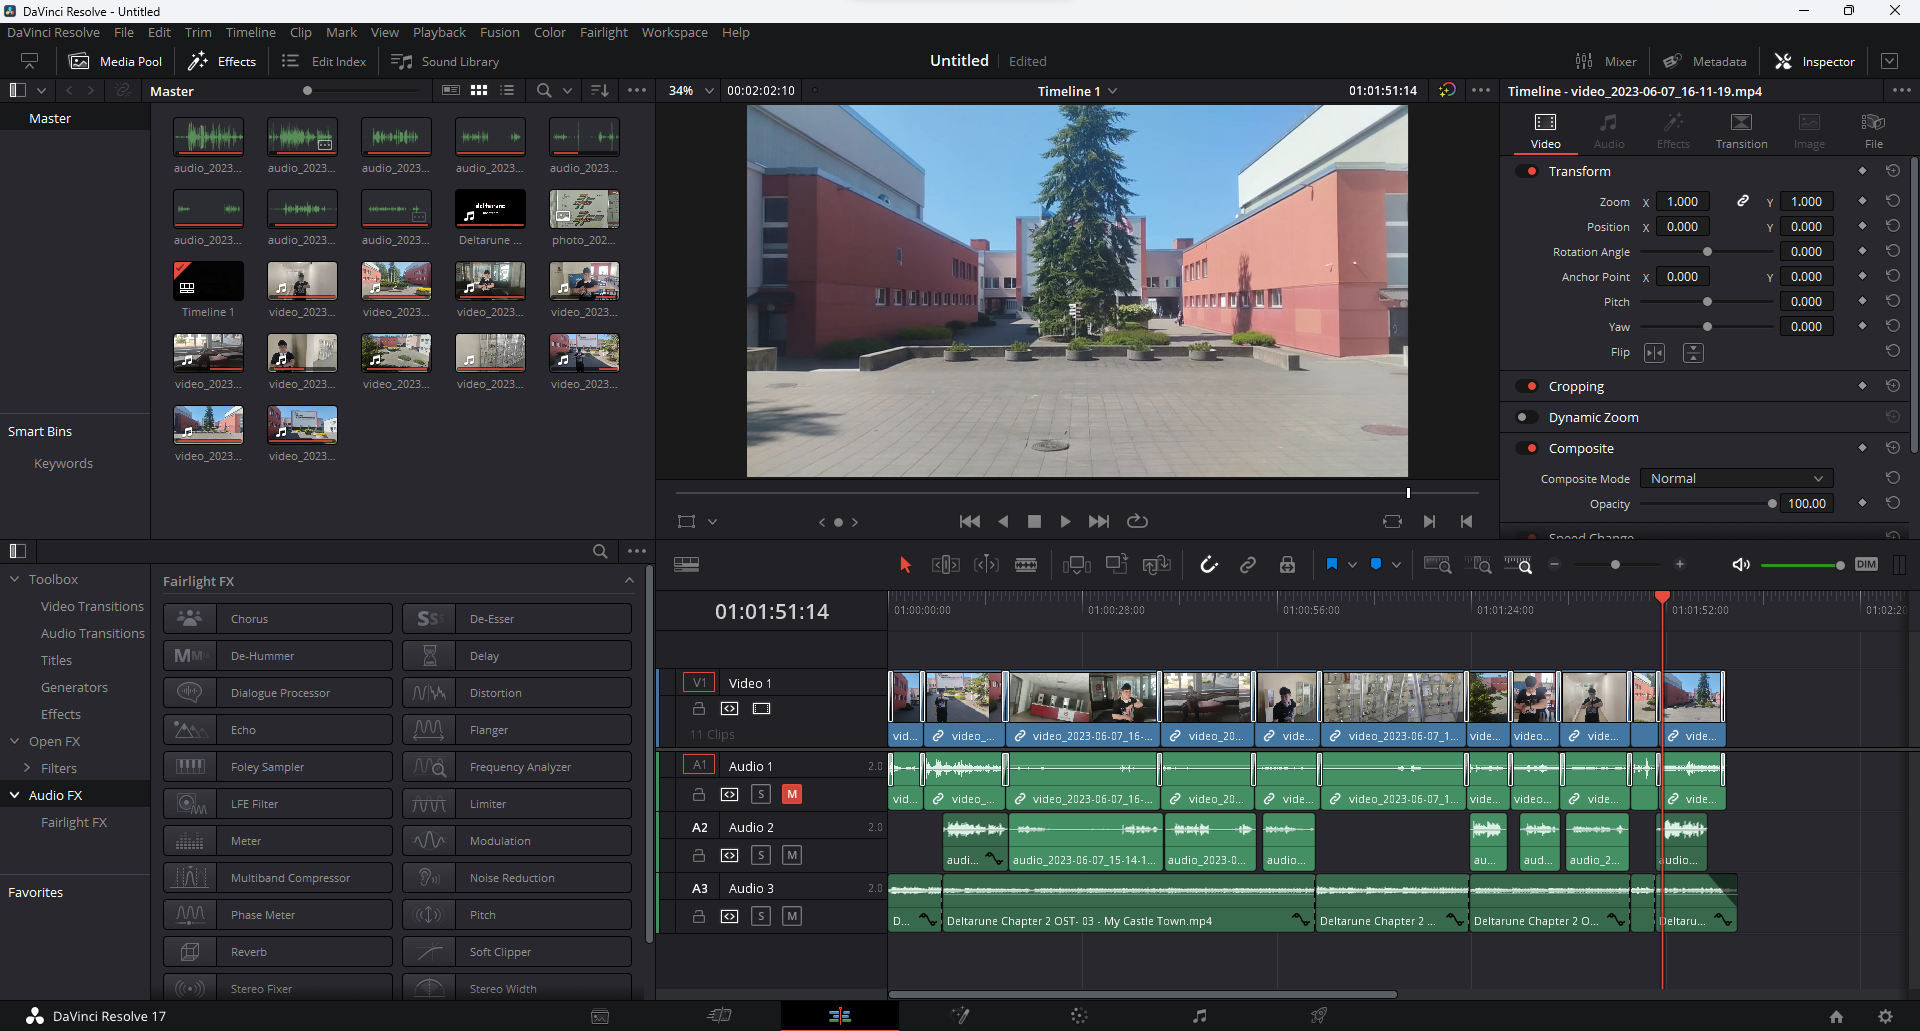Toggle the Snapping magnet icon
Viewport: 1920px width, 1031px height.
click(1209, 565)
